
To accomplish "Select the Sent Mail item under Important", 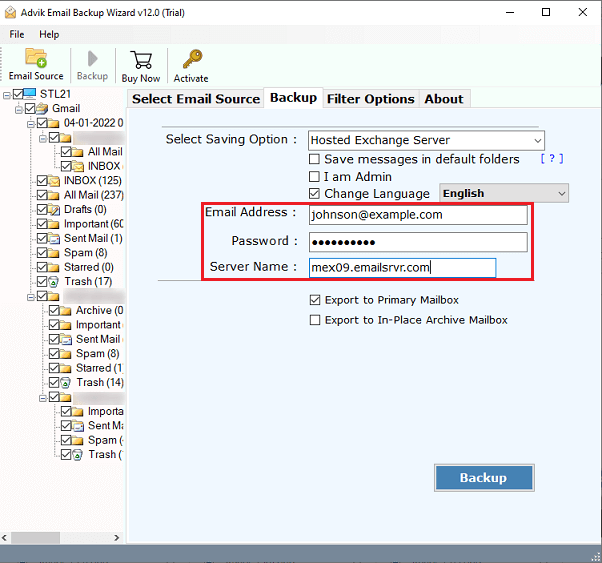I will pyautogui.click(x=99, y=339).
